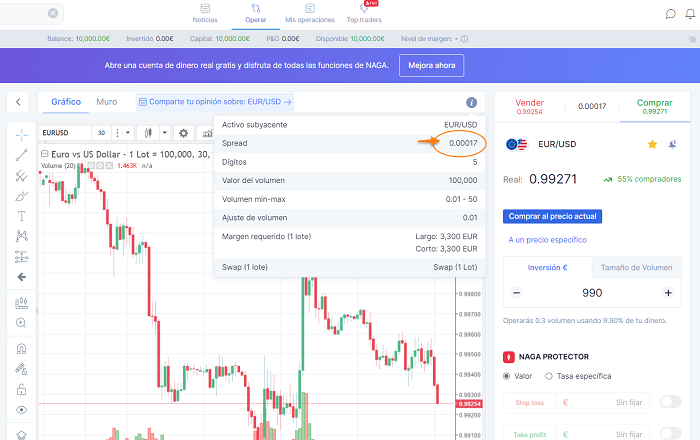Viewport: 700px width, 440px height.
Task: Open the time interval dropdown arrow
Action: point(128,133)
